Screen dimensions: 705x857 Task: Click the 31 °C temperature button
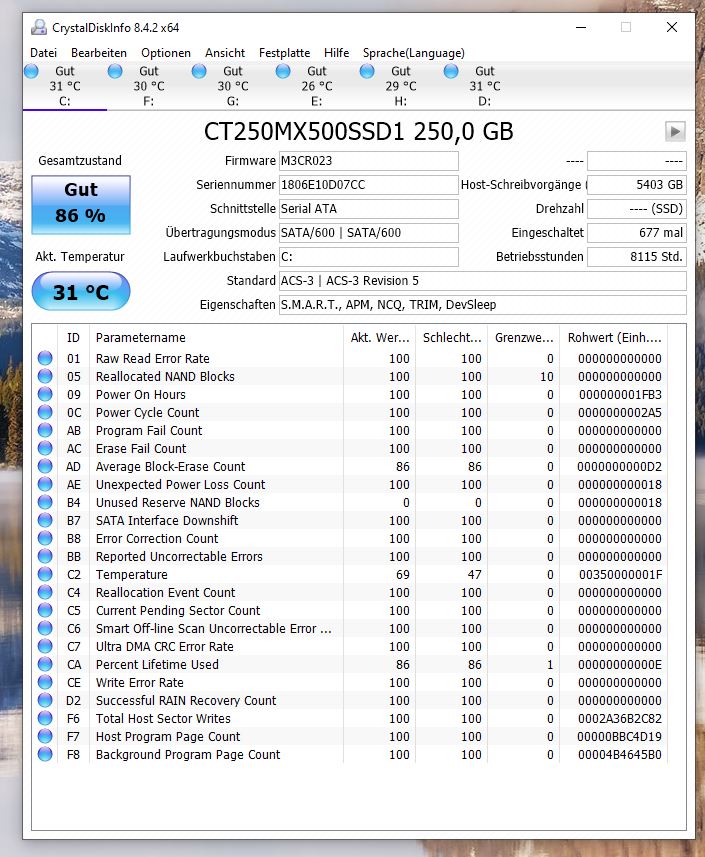[x=81, y=291]
